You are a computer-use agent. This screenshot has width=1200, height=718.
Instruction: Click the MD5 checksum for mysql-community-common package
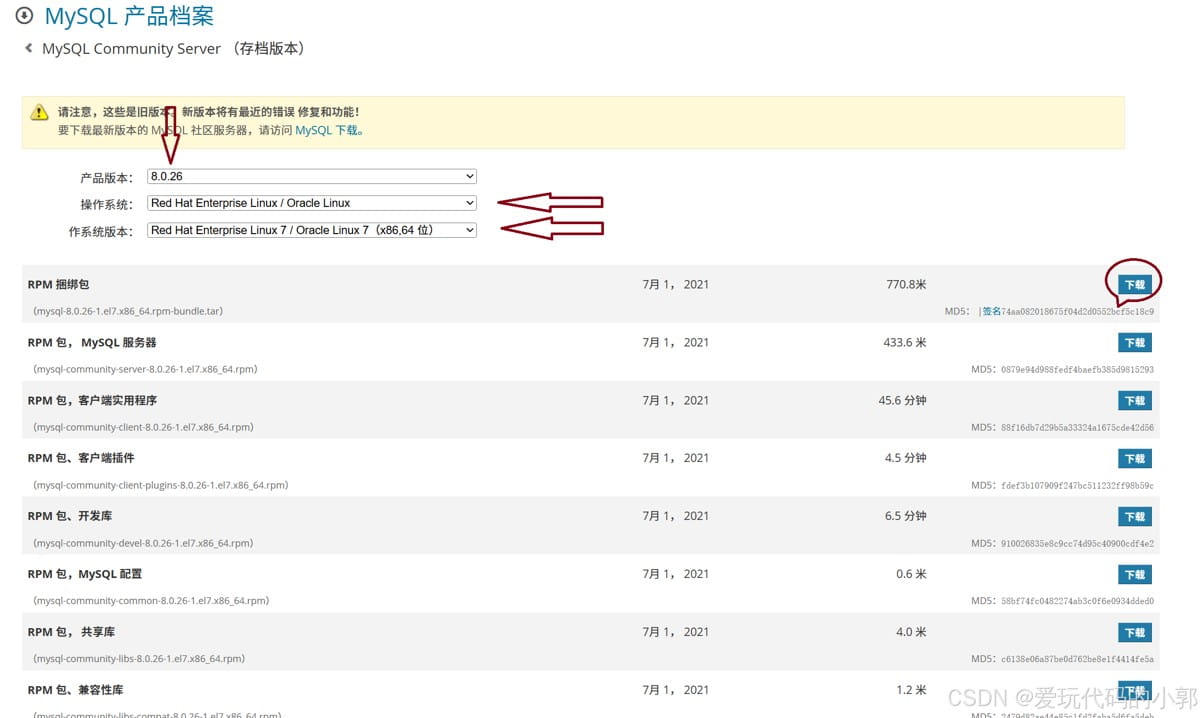1078,601
